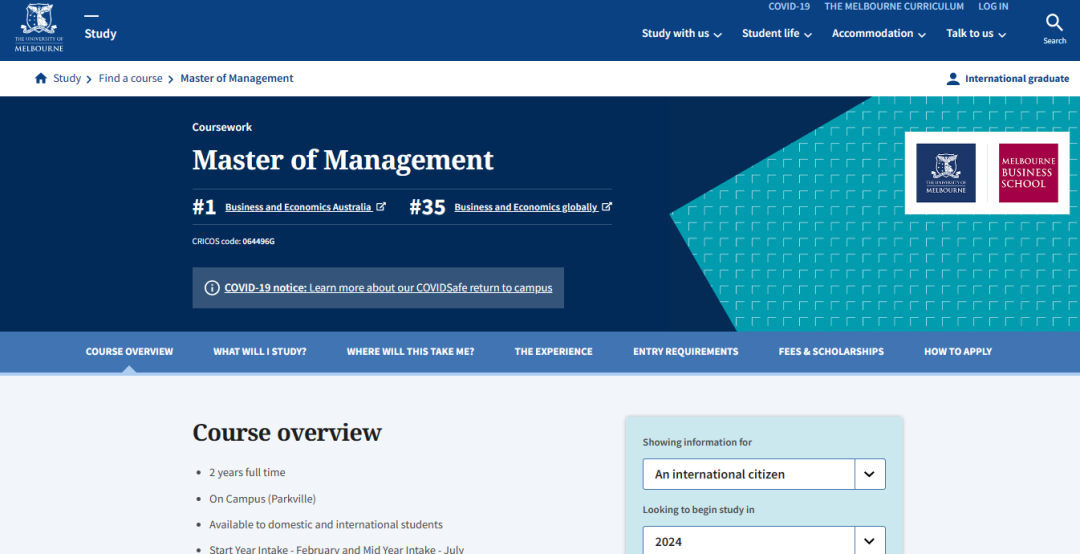The image size is (1080, 554).
Task: Expand the Student life menu
Action: point(776,34)
